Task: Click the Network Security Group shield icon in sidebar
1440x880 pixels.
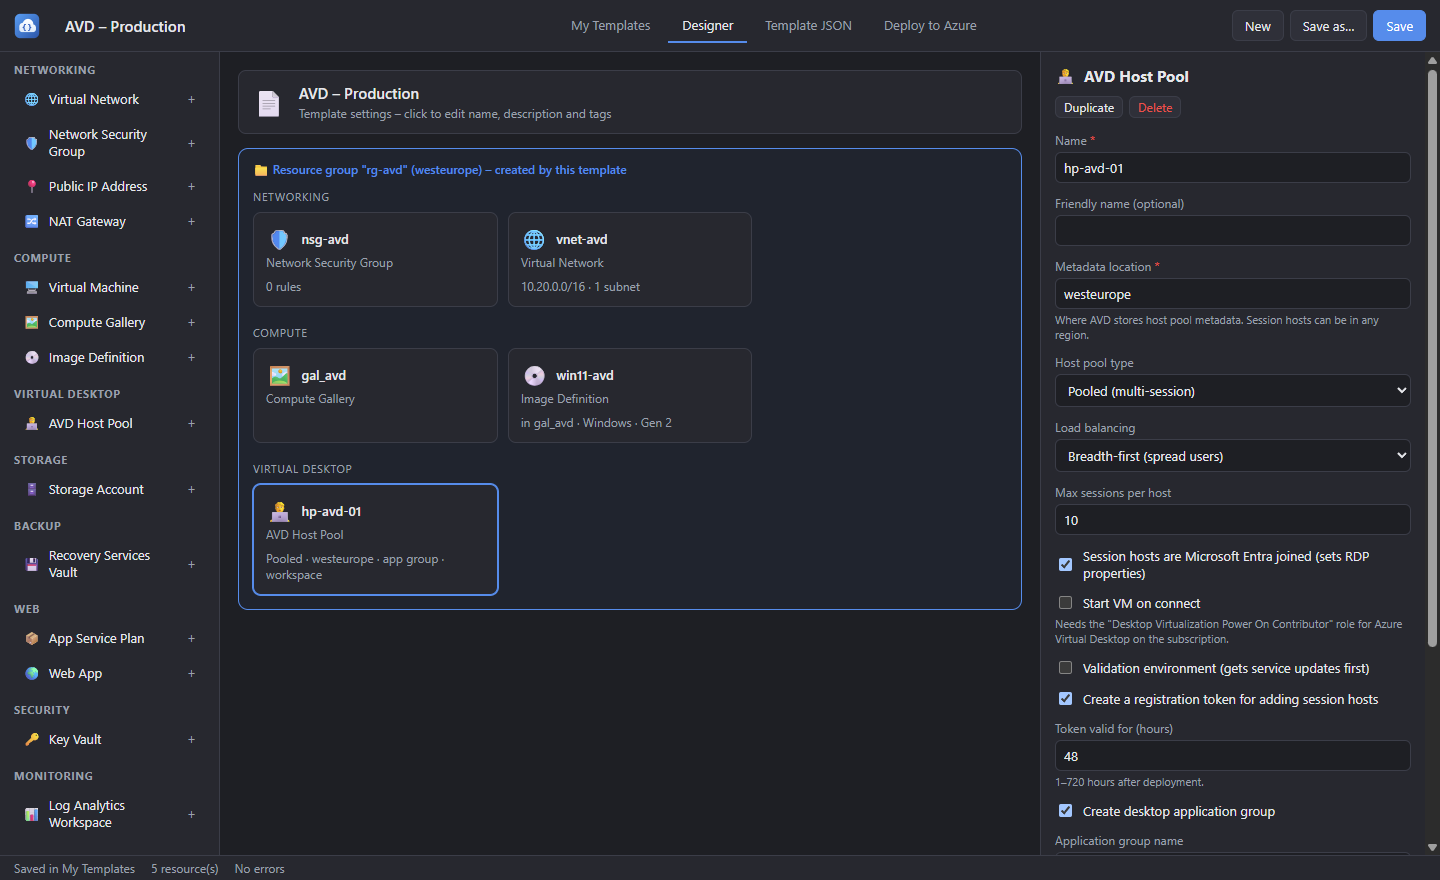Action: (32, 143)
